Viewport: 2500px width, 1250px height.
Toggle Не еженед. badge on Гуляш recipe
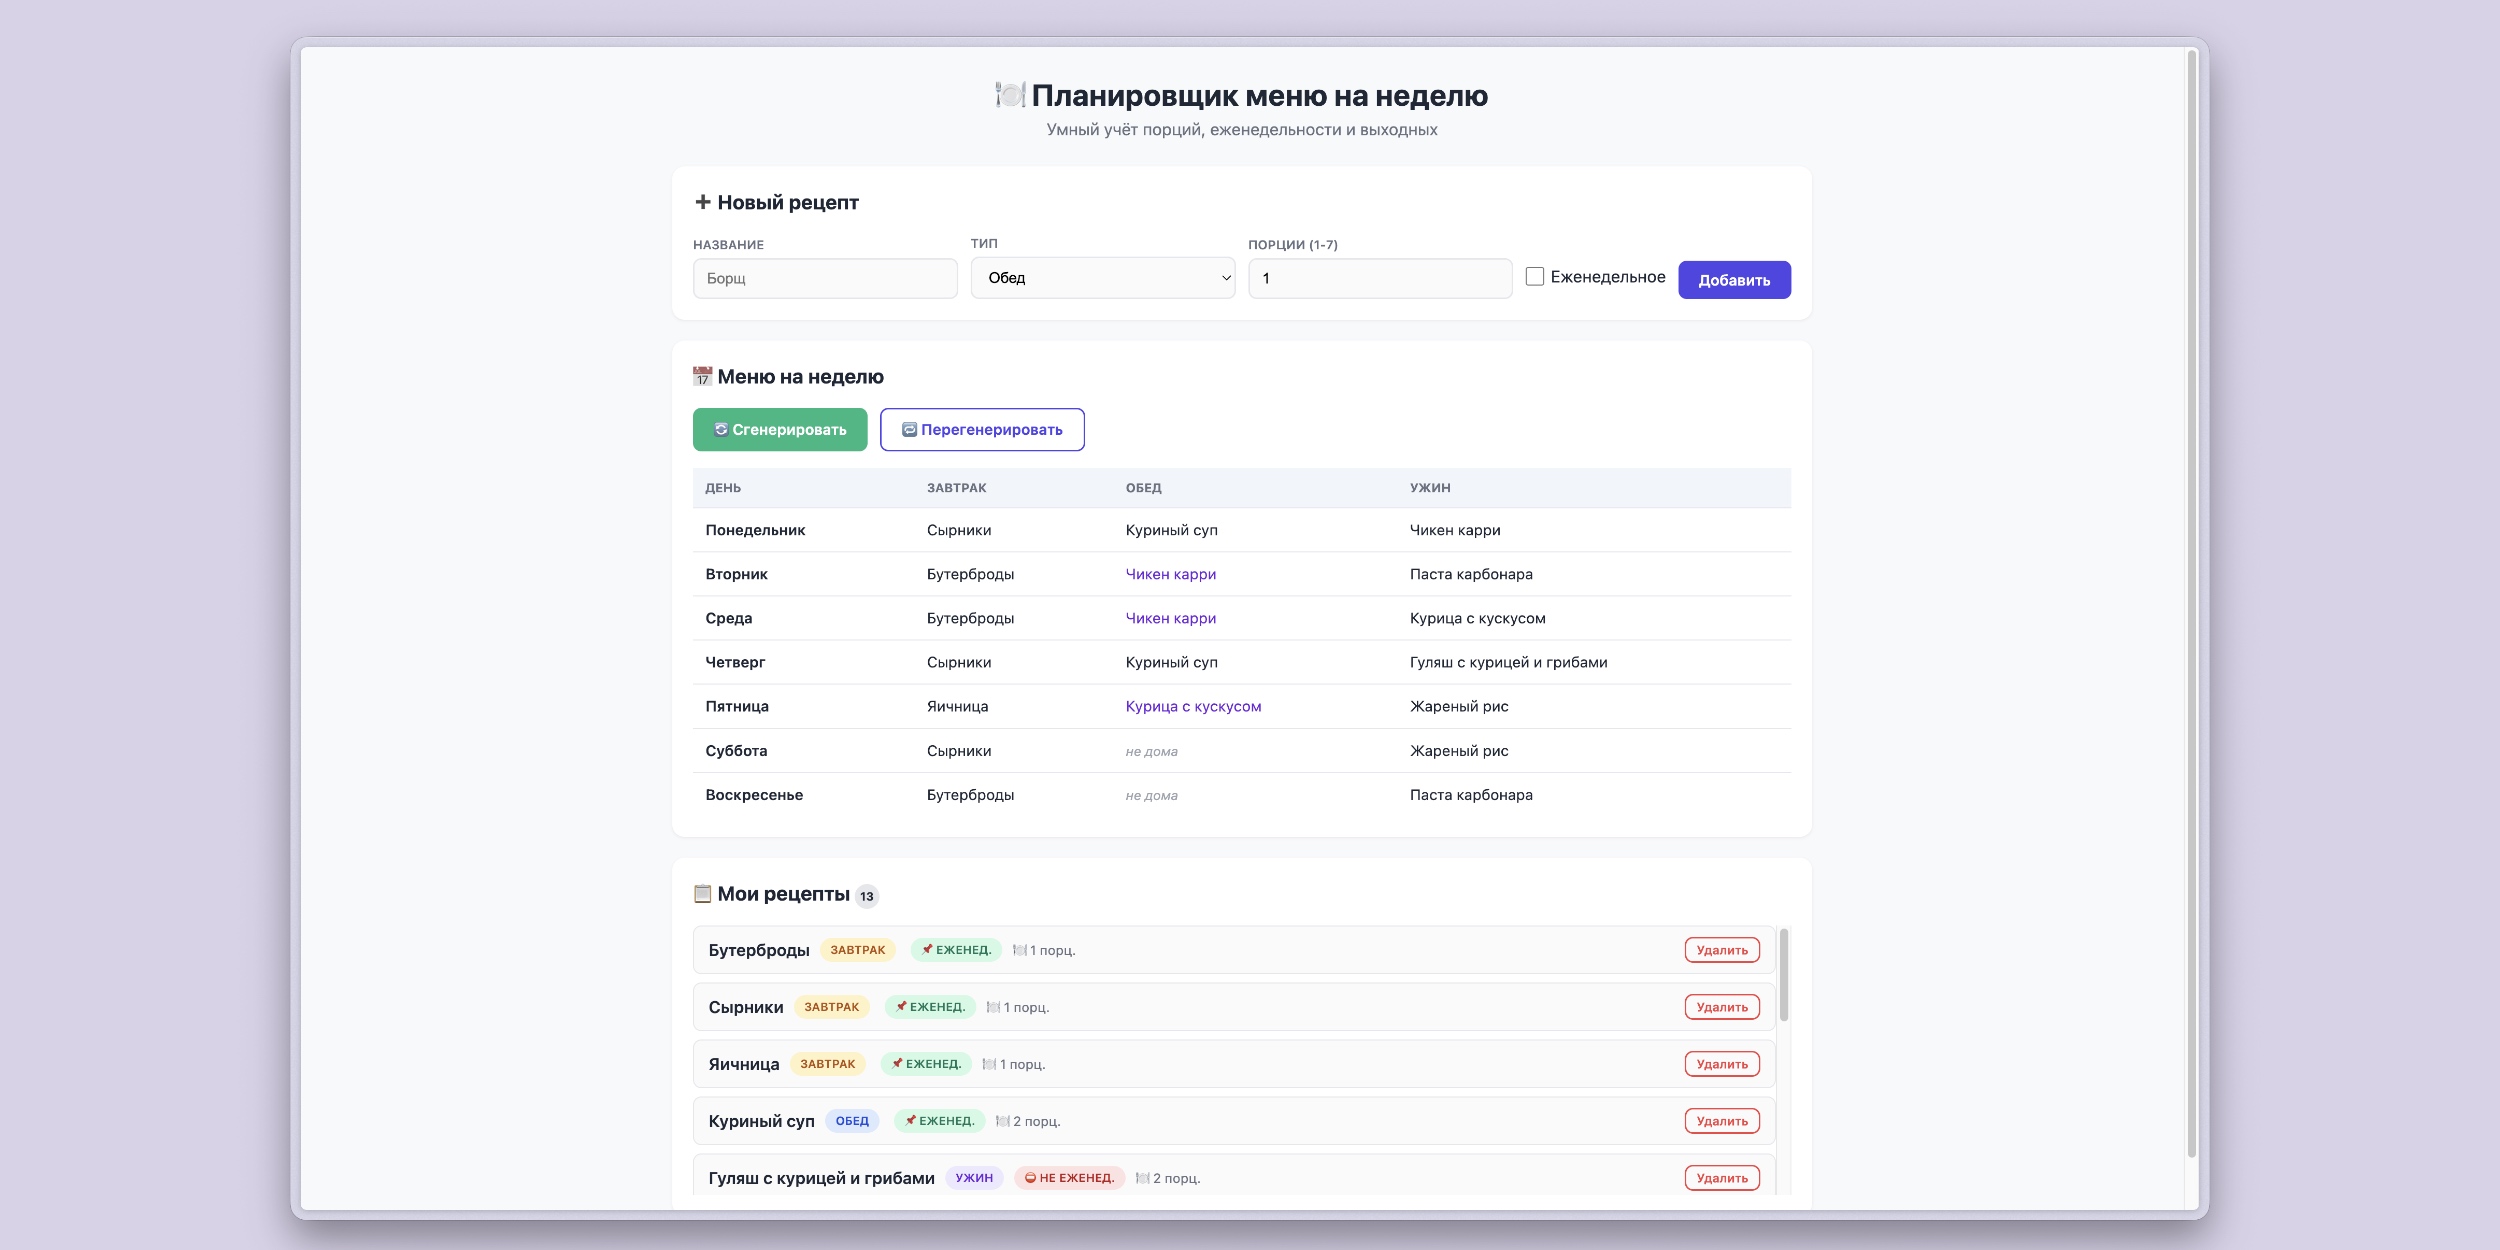tap(1069, 1178)
